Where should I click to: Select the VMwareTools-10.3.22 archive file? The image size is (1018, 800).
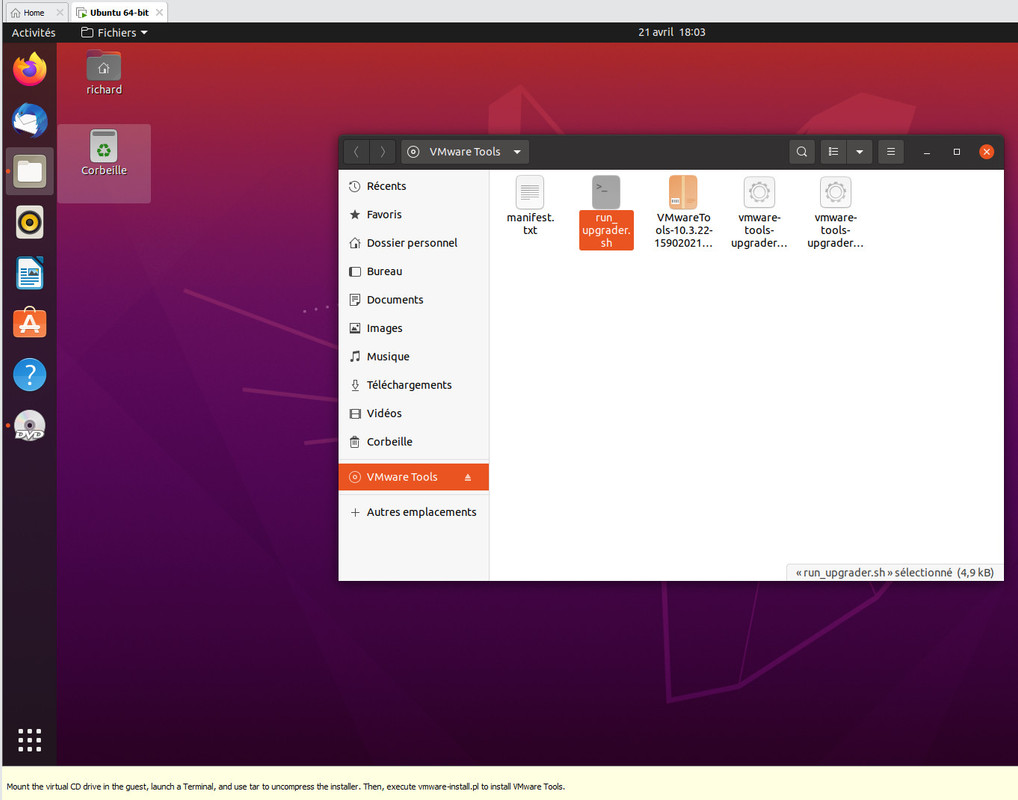683,212
